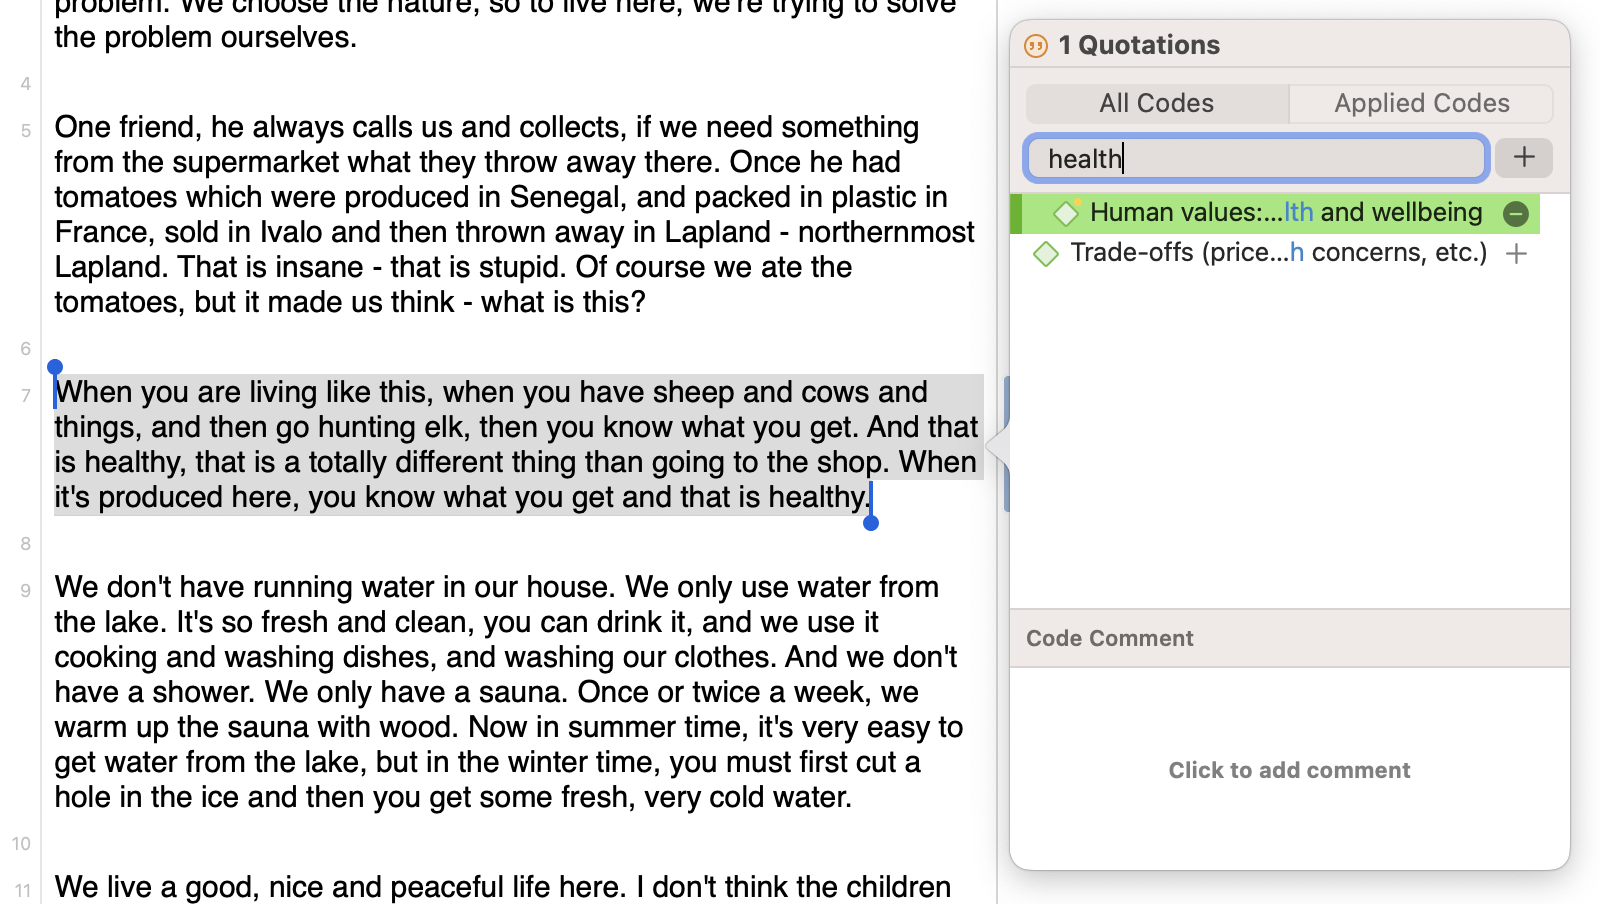The height and width of the screenshot is (904, 1600).
Task: Switch to the Applied Codes tab
Action: pos(1421,103)
